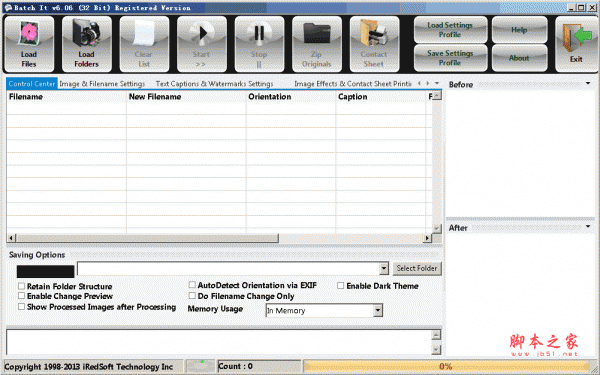This screenshot has width=600, height=375.
Task: Click the 0% progress bar
Action: click(x=446, y=366)
